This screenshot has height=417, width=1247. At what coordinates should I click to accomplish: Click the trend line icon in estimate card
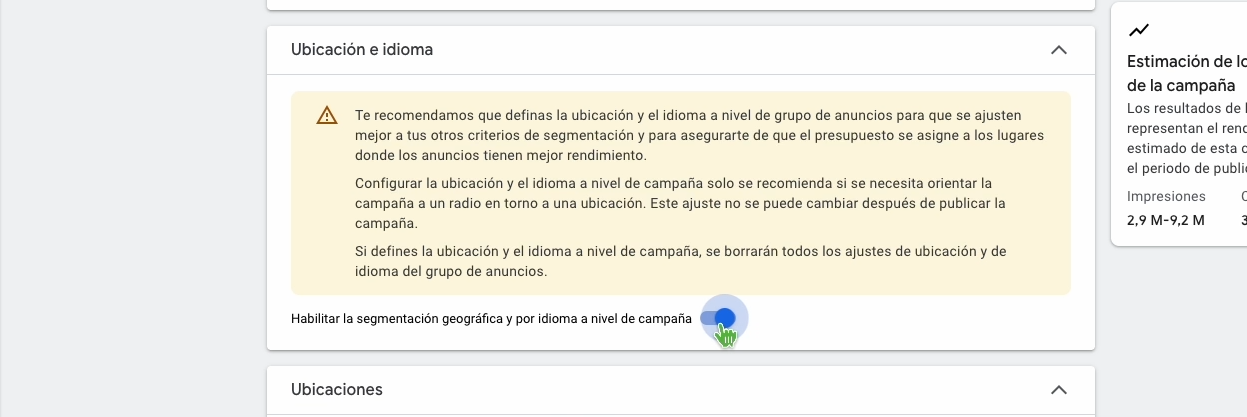(x=1138, y=30)
